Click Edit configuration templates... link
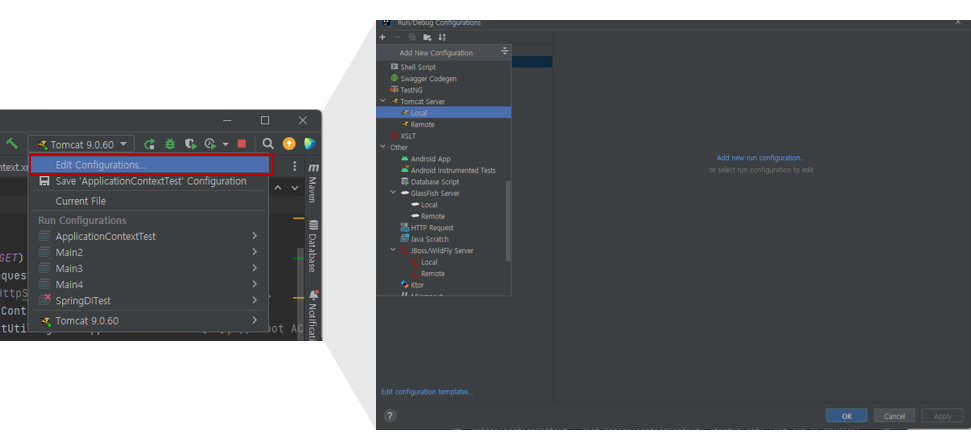This screenshot has width=971, height=436. pyautogui.click(x=427, y=391)
